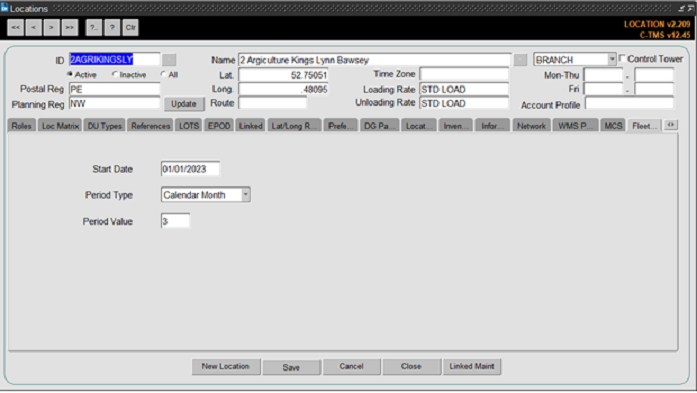Click the tab scroll arrows after Fleet tab
Screen dimensions: 697x393
[x=671, y=125]
